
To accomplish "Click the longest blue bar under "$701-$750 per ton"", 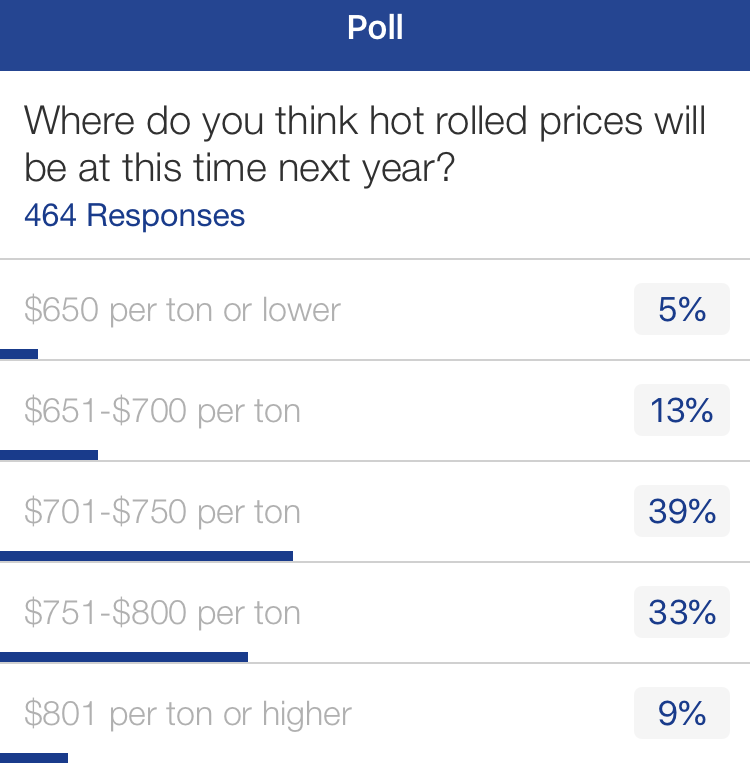I will pyautogui.click(x=146, y=556).
